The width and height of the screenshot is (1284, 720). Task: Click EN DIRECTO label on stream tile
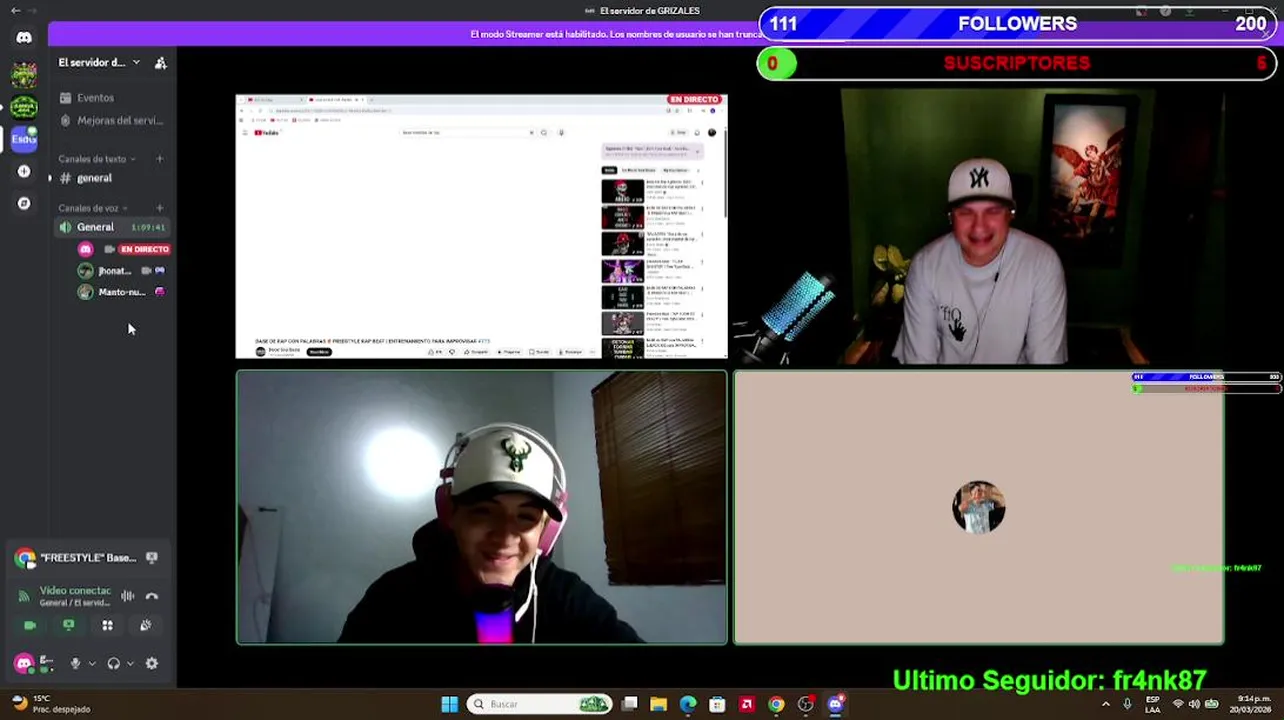[x=694, y=100]
